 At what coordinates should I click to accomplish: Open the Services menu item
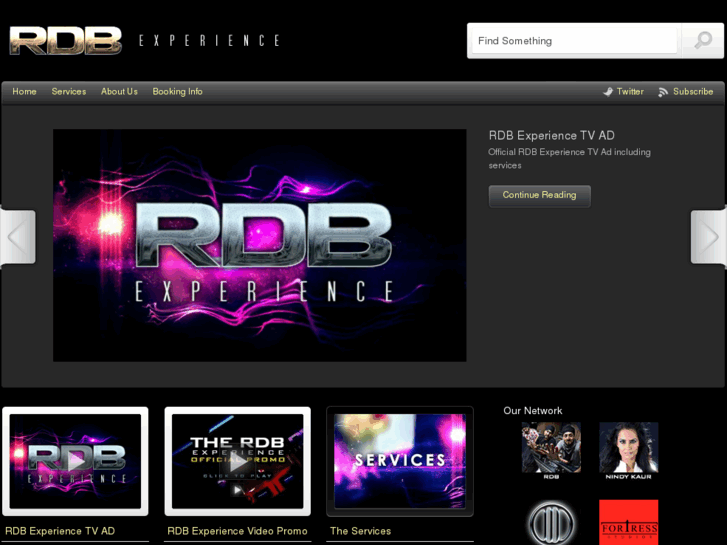69,91
